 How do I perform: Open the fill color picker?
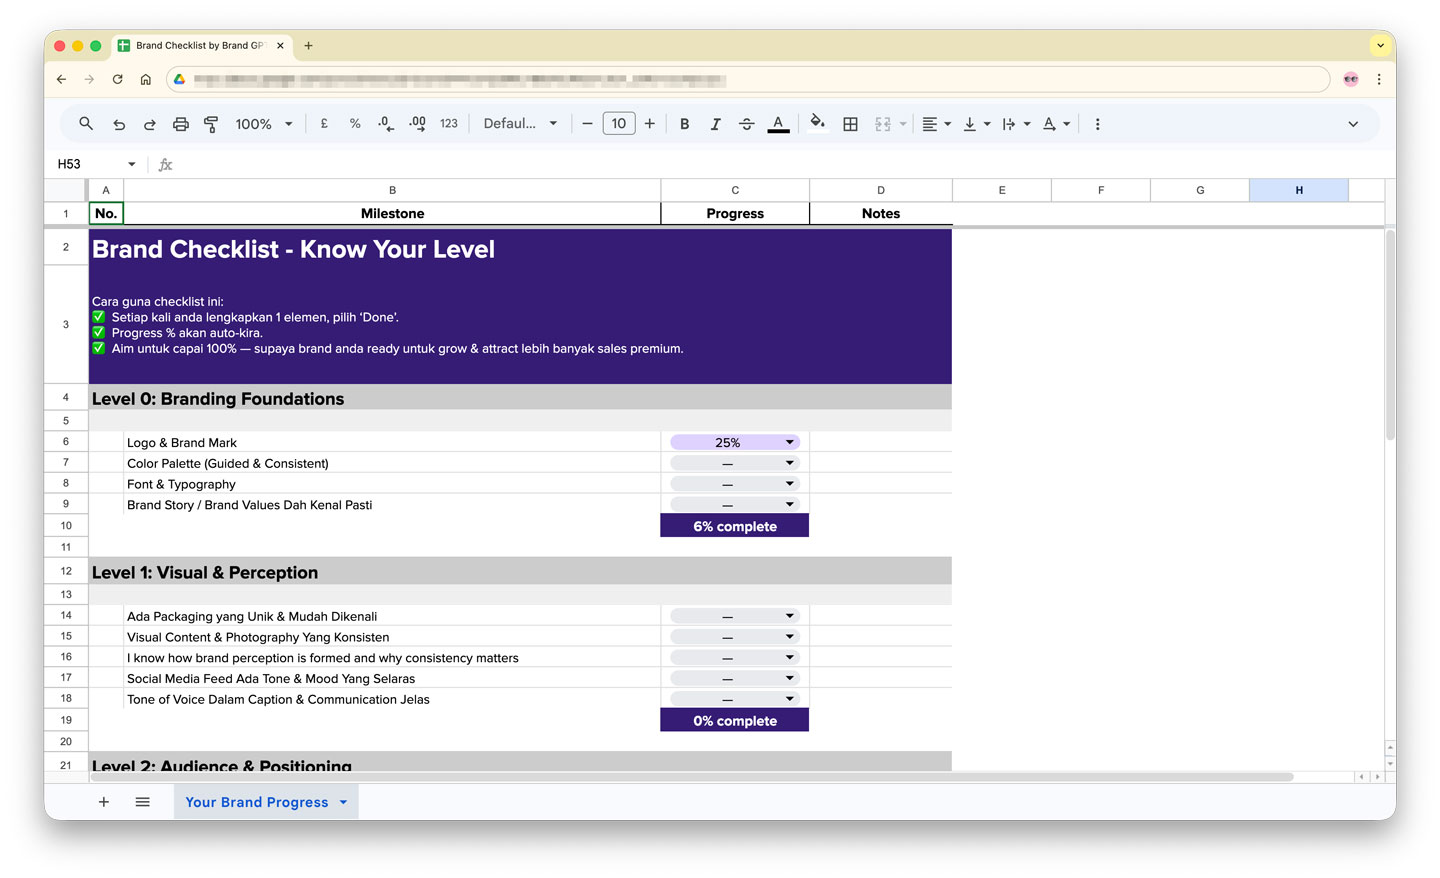click(x=817, y=124)
